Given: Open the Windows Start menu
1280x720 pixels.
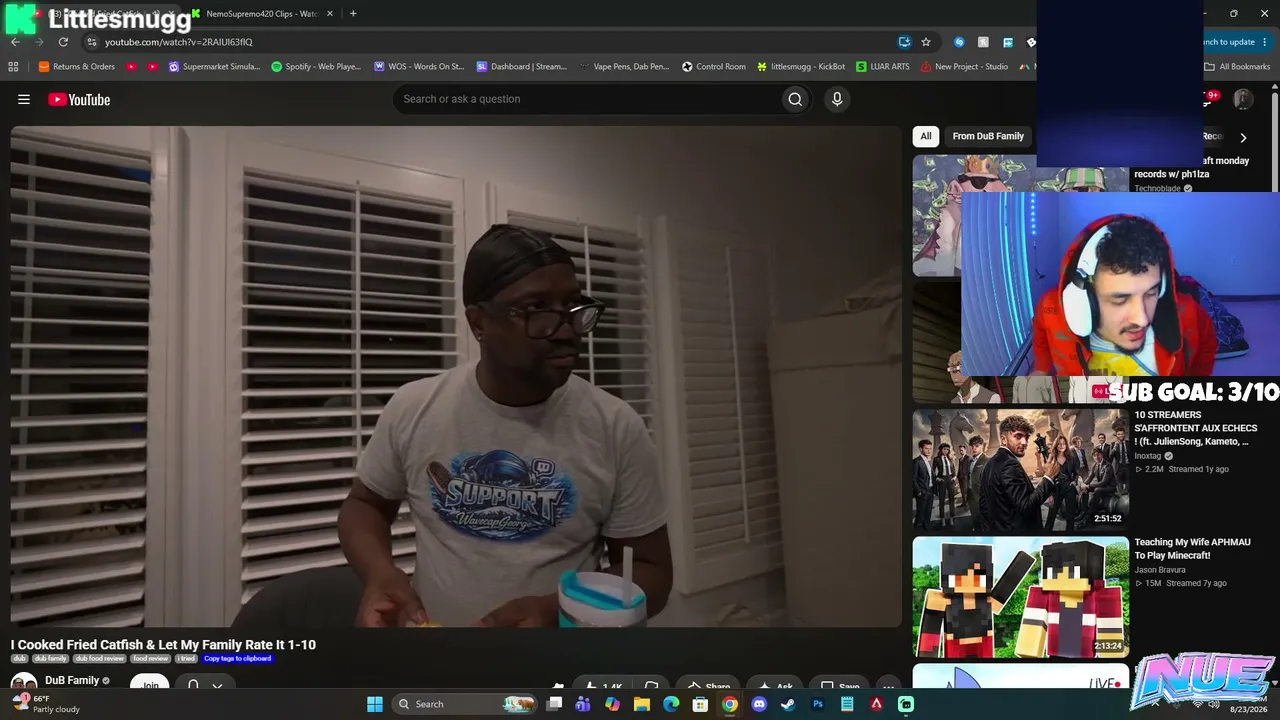Looking at the screenshot, I should point(375,704).
